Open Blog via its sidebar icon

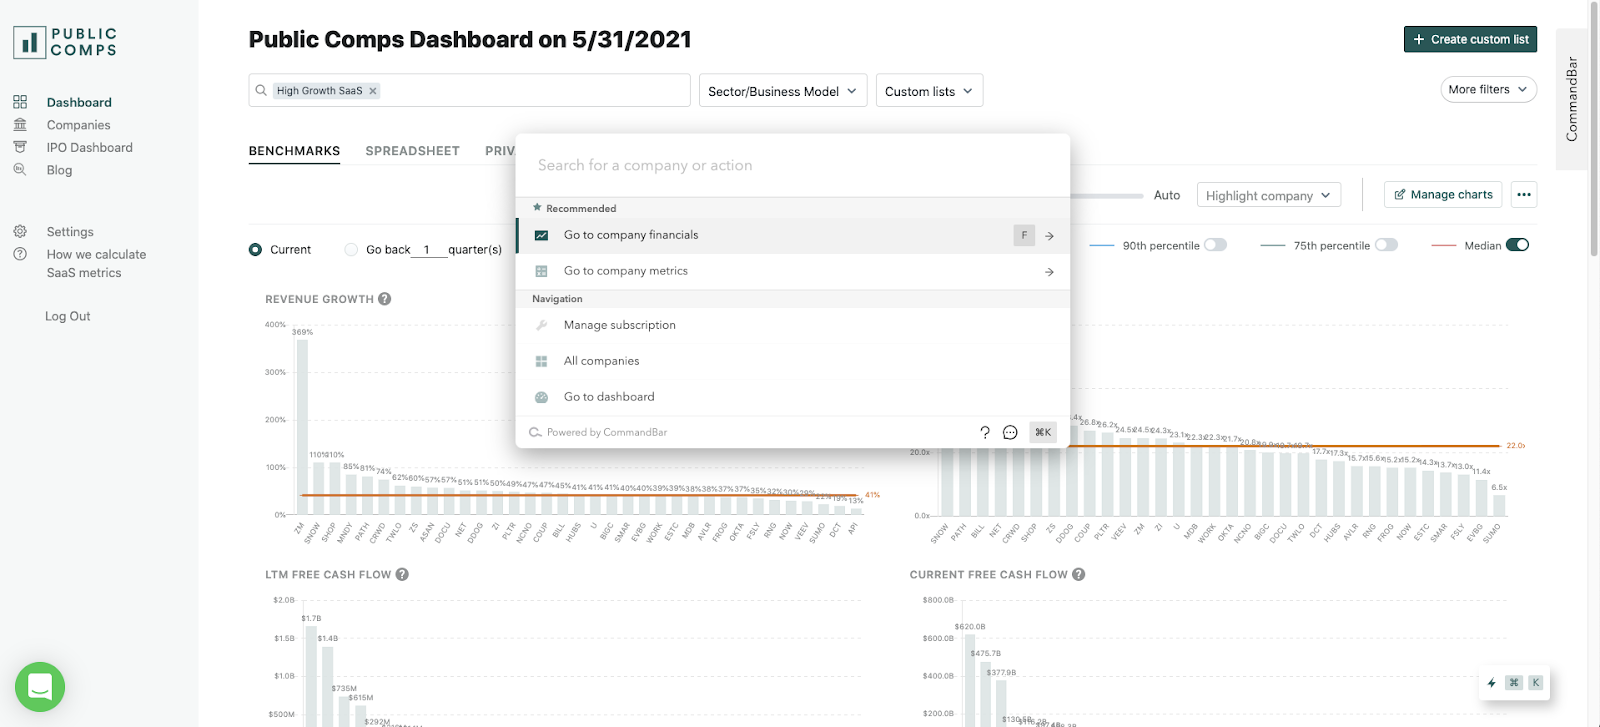[x=20, y=170]
